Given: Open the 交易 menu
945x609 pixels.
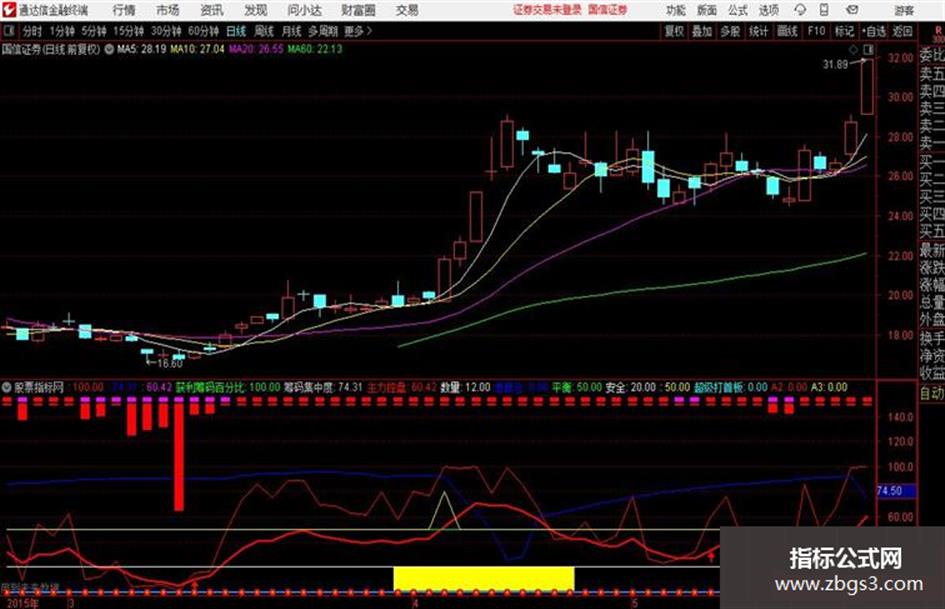Looking at the screenshot, I should [x=407, y=10].
